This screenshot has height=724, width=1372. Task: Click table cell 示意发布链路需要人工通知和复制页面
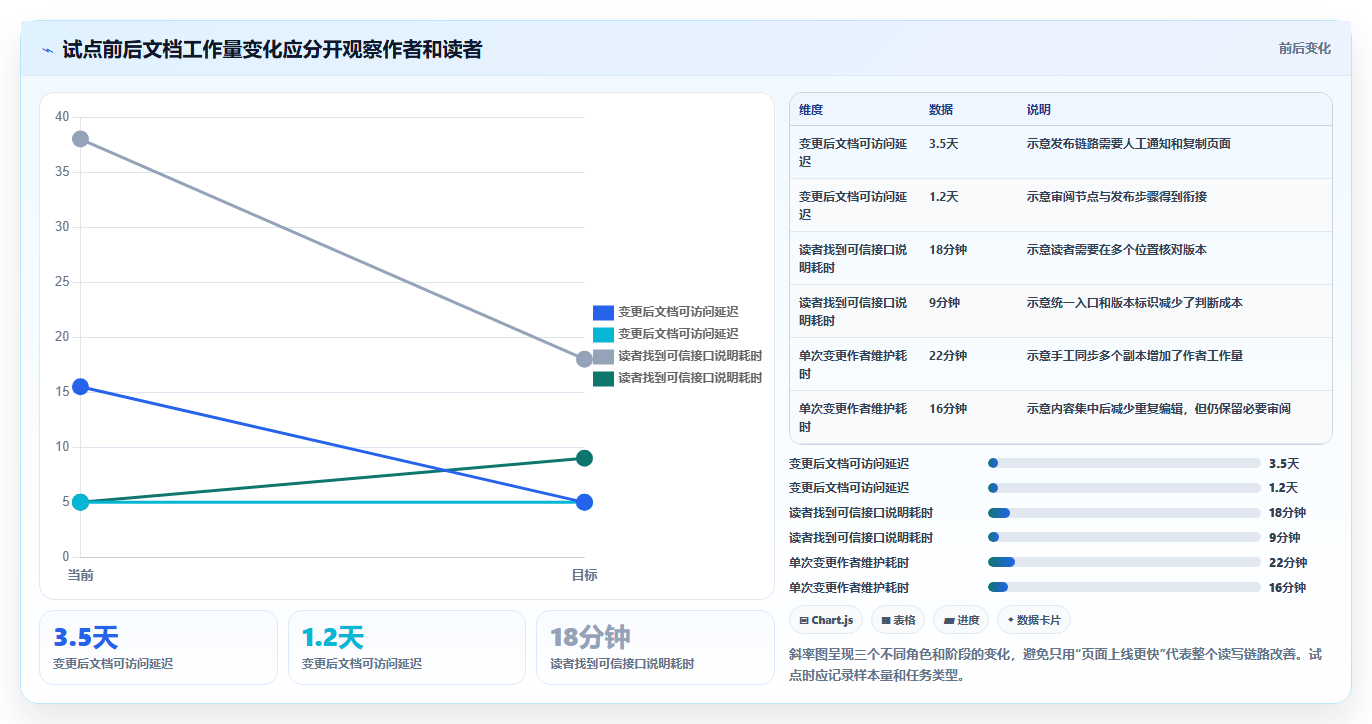[1129, 144]
